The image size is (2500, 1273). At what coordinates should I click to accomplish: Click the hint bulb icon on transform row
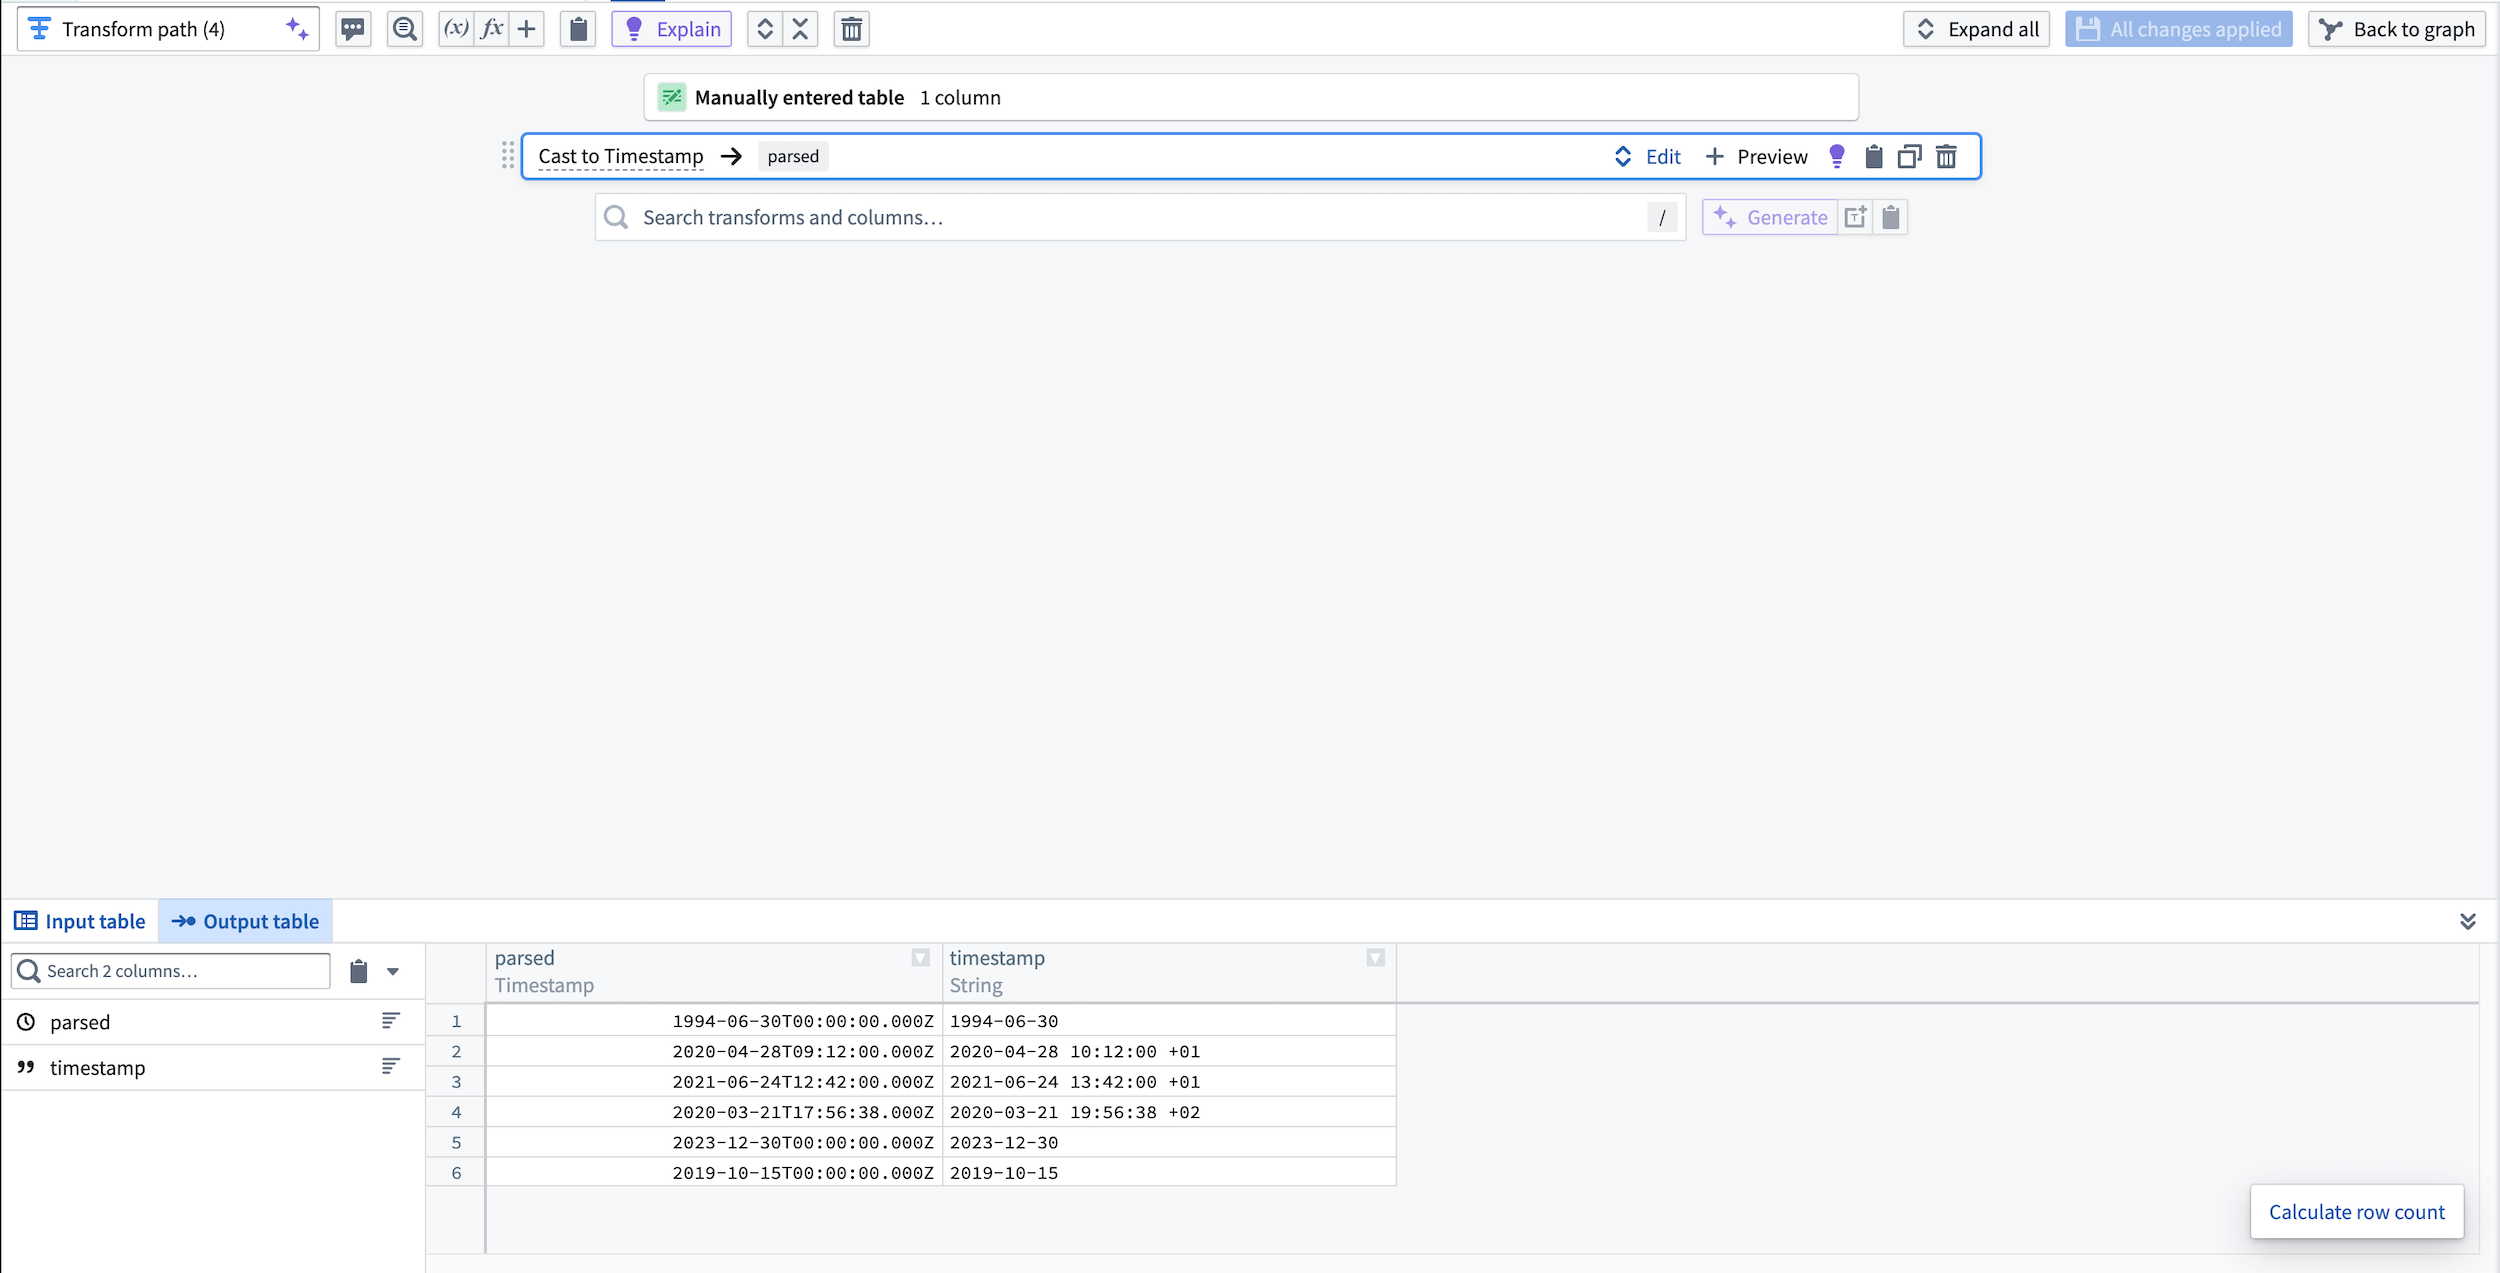pos(1838,156)
